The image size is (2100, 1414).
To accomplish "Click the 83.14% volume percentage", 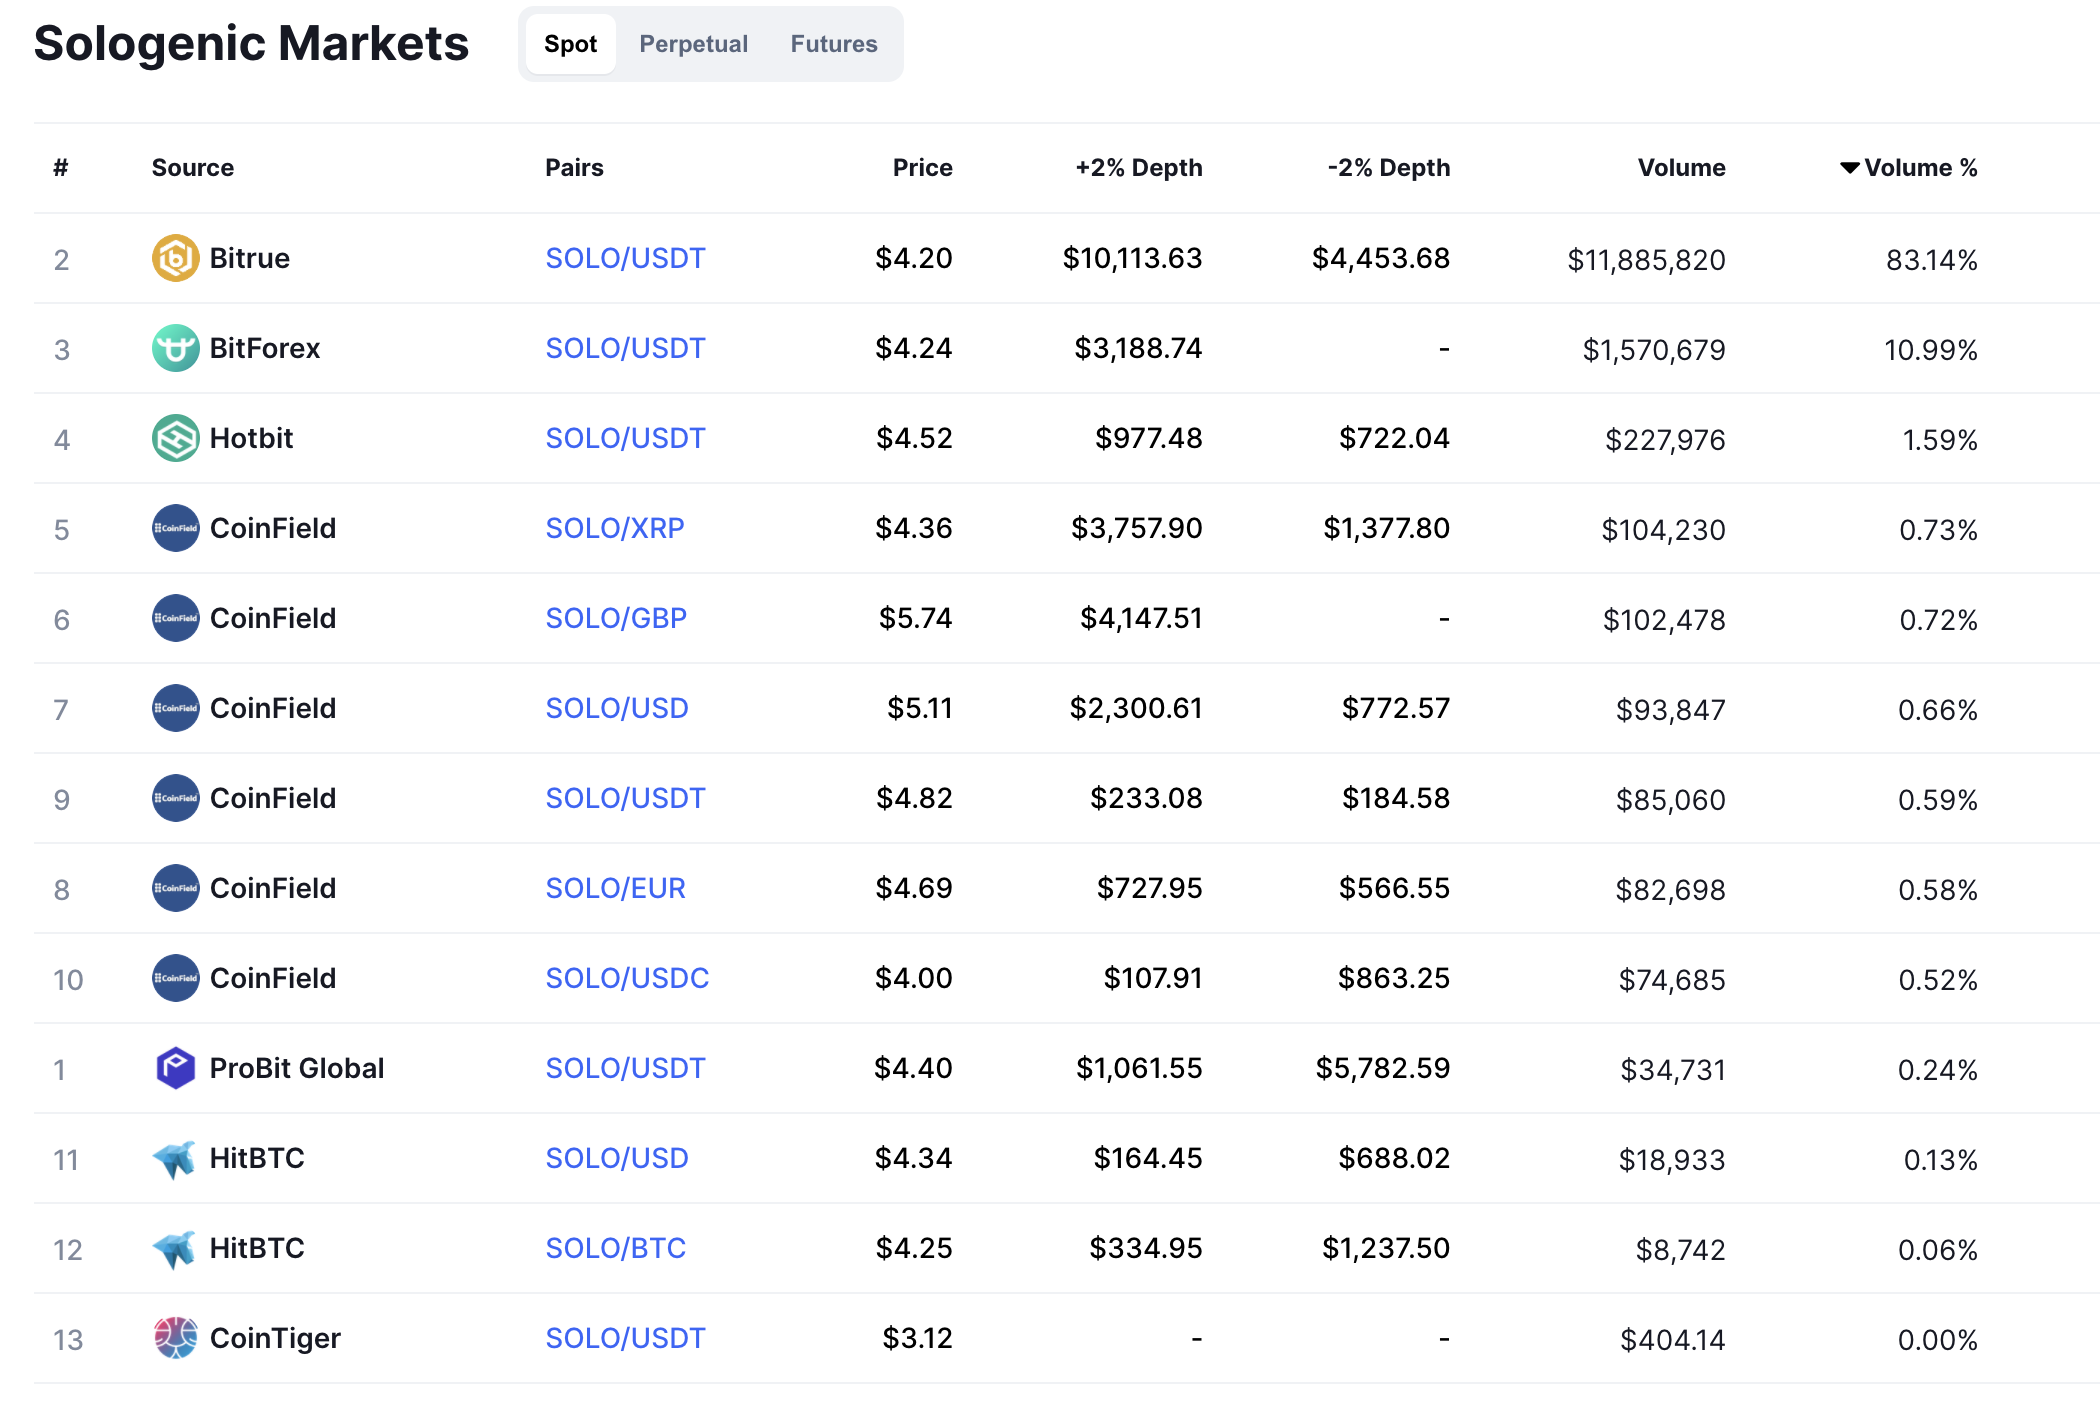I will coord(1931,260).
